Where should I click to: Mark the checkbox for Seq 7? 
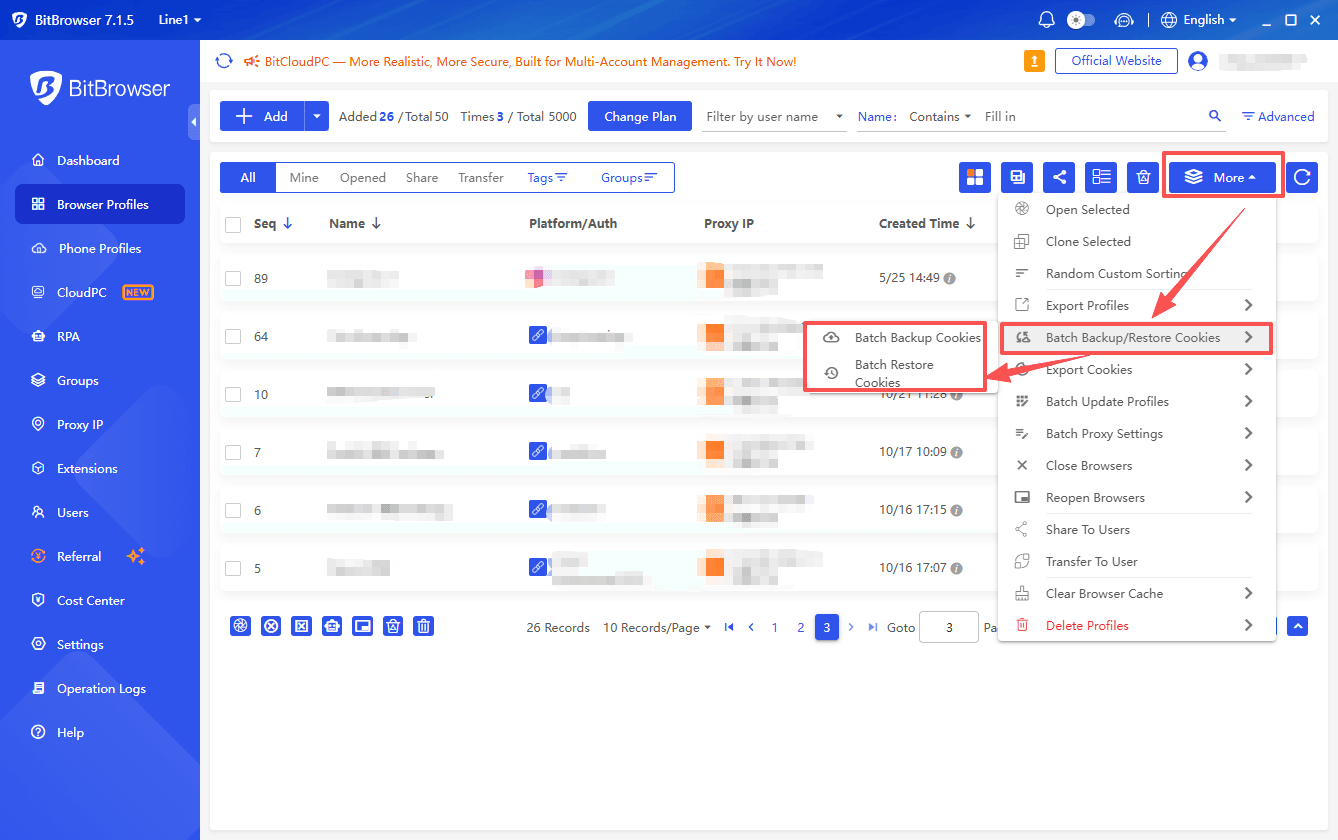coord(233,452)
